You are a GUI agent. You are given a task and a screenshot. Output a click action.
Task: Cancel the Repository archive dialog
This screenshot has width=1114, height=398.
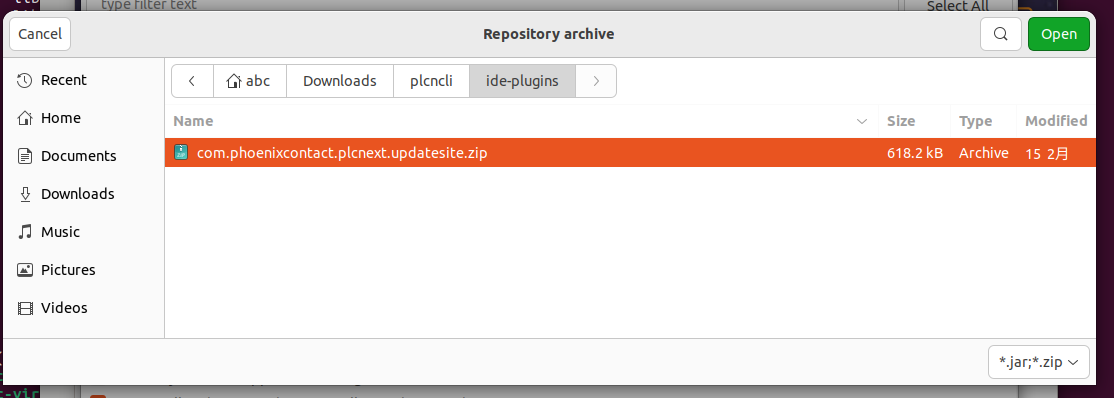(40, 34)
